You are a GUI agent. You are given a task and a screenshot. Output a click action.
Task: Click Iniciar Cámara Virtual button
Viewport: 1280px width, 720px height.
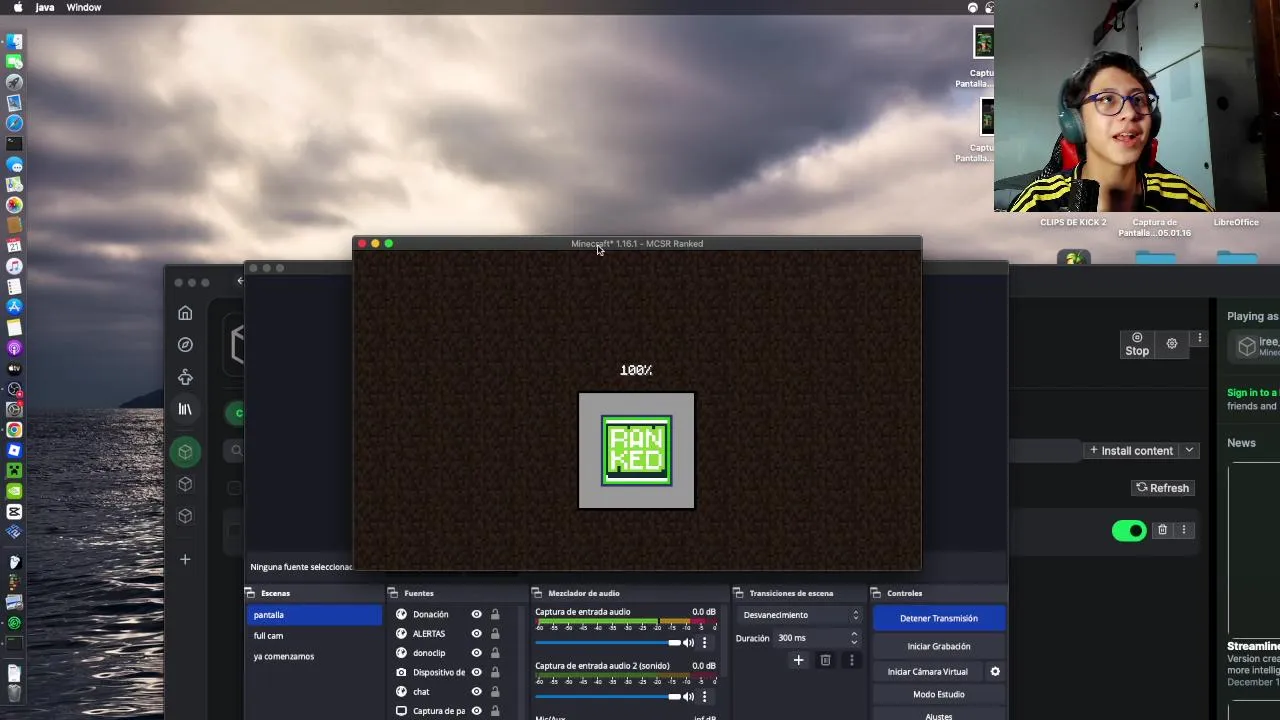click(x=927, y=672)
